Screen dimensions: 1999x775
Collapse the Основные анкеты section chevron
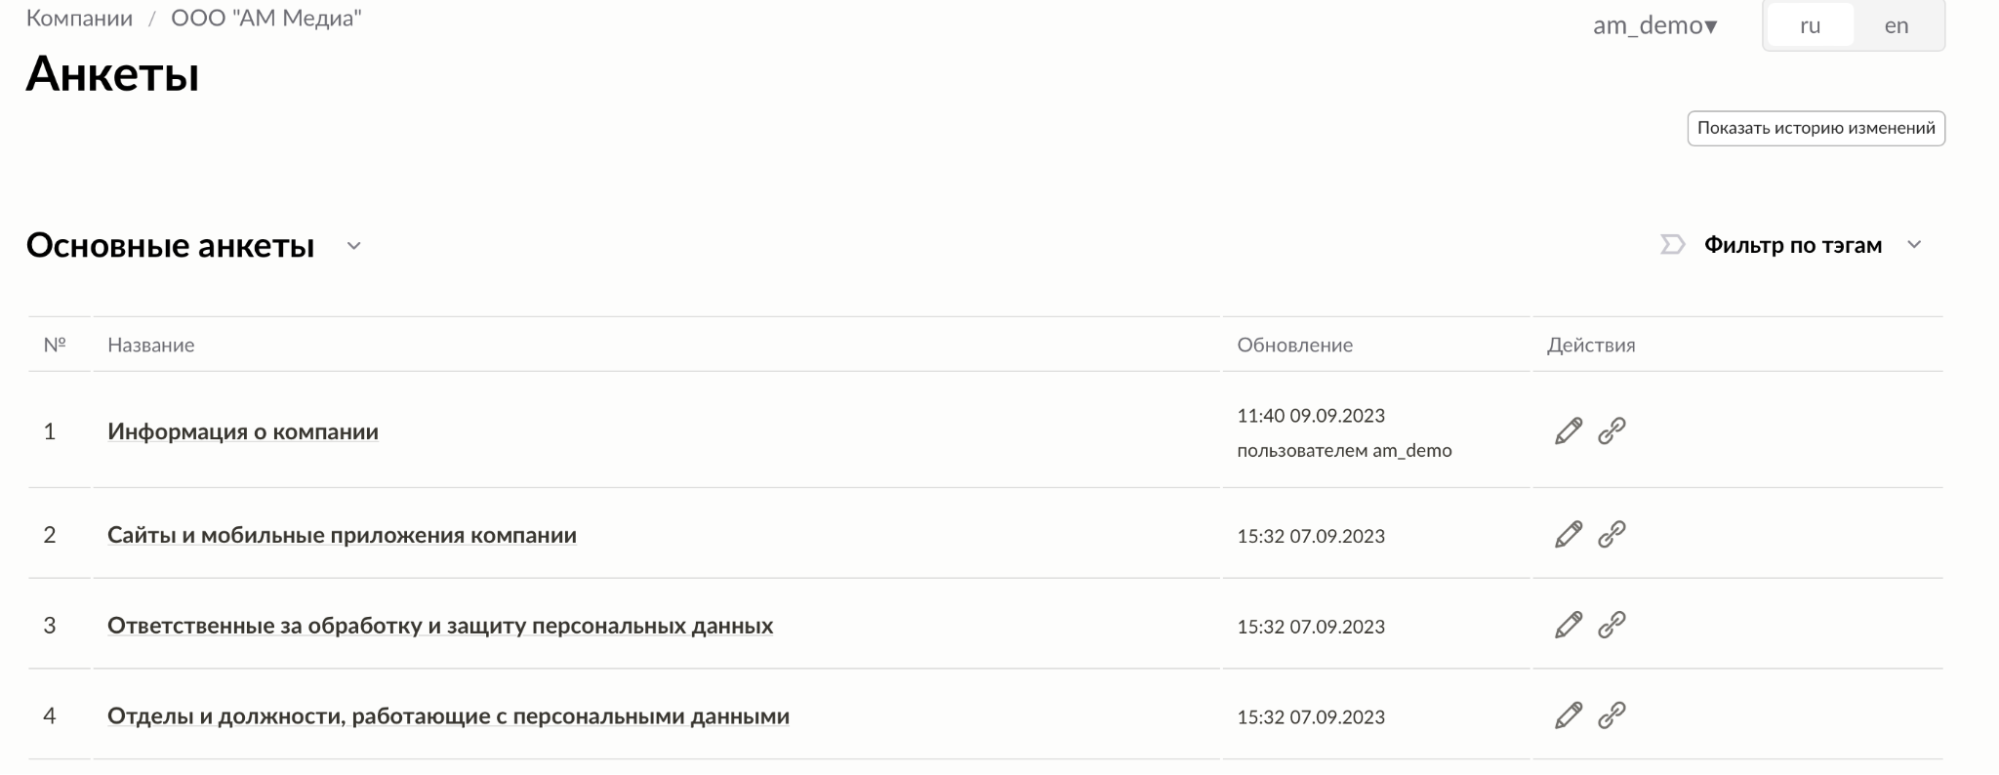[354, 246]
